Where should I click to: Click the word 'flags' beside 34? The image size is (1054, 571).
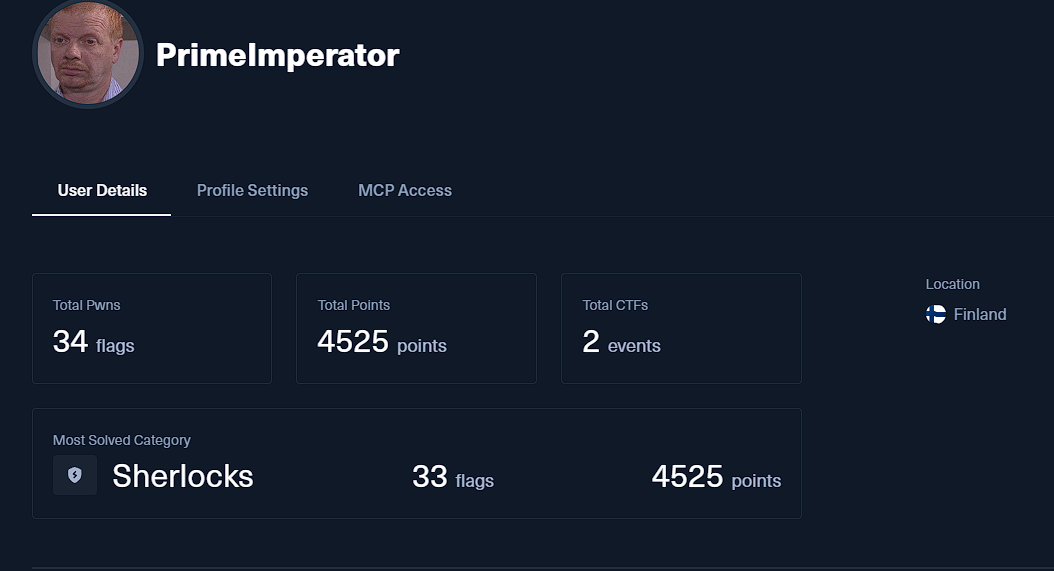coord(115,346)
